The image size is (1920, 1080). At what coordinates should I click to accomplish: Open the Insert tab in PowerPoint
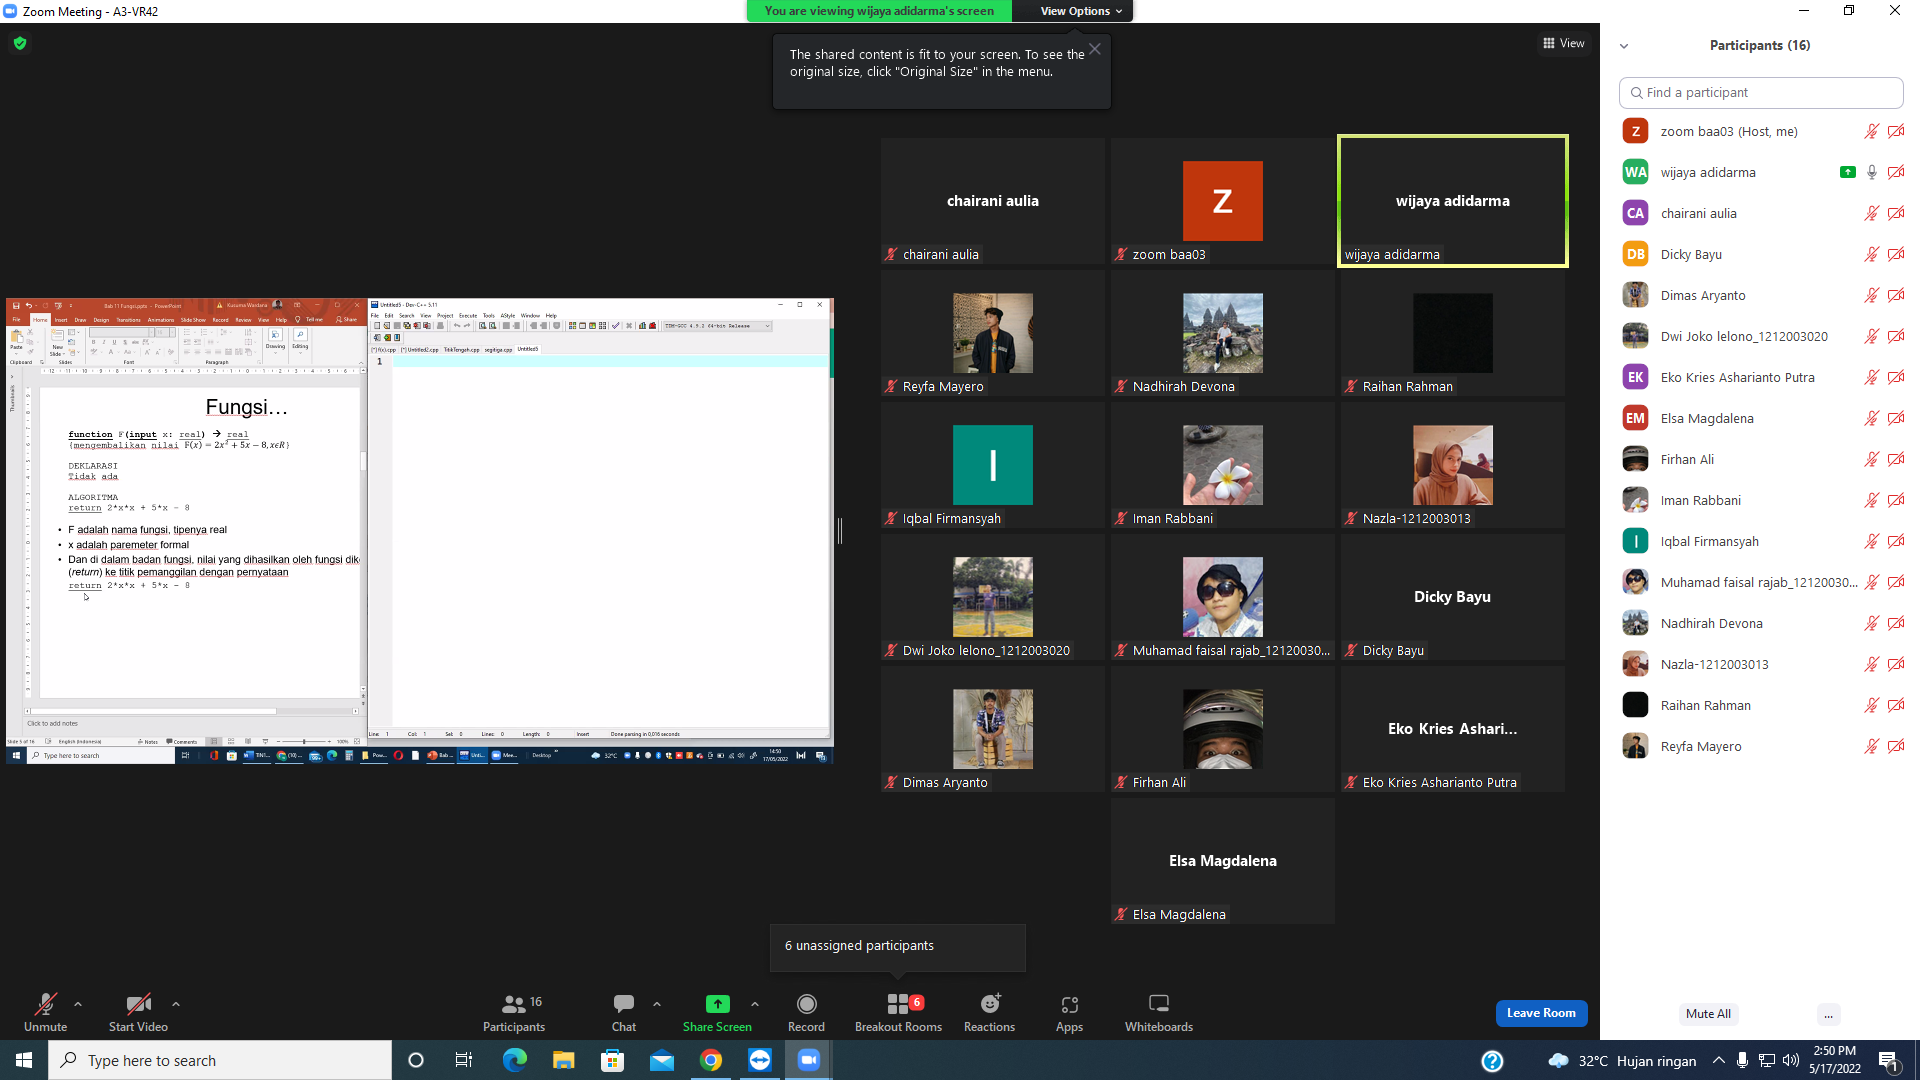[x=61, y=320]
